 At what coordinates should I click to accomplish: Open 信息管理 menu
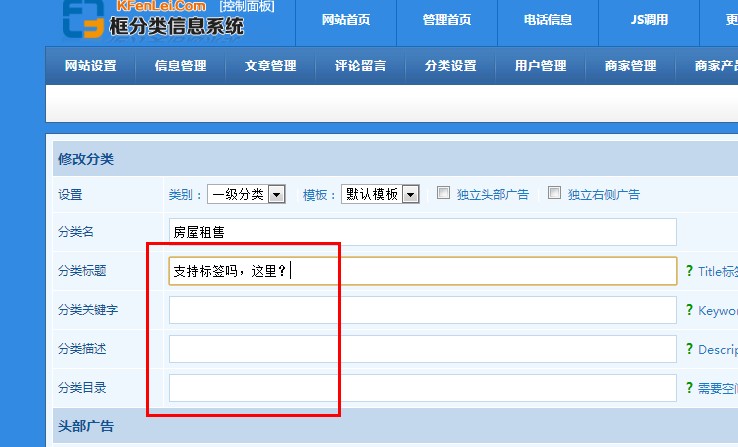(181, 66)
